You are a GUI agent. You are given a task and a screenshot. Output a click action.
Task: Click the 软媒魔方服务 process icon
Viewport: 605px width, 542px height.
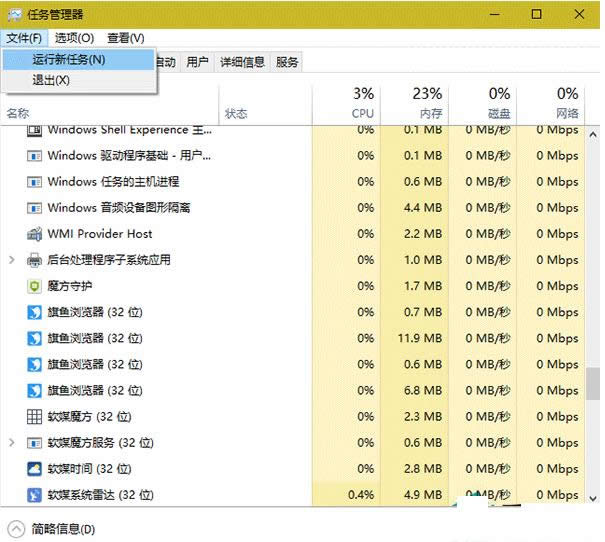(34, 443)
